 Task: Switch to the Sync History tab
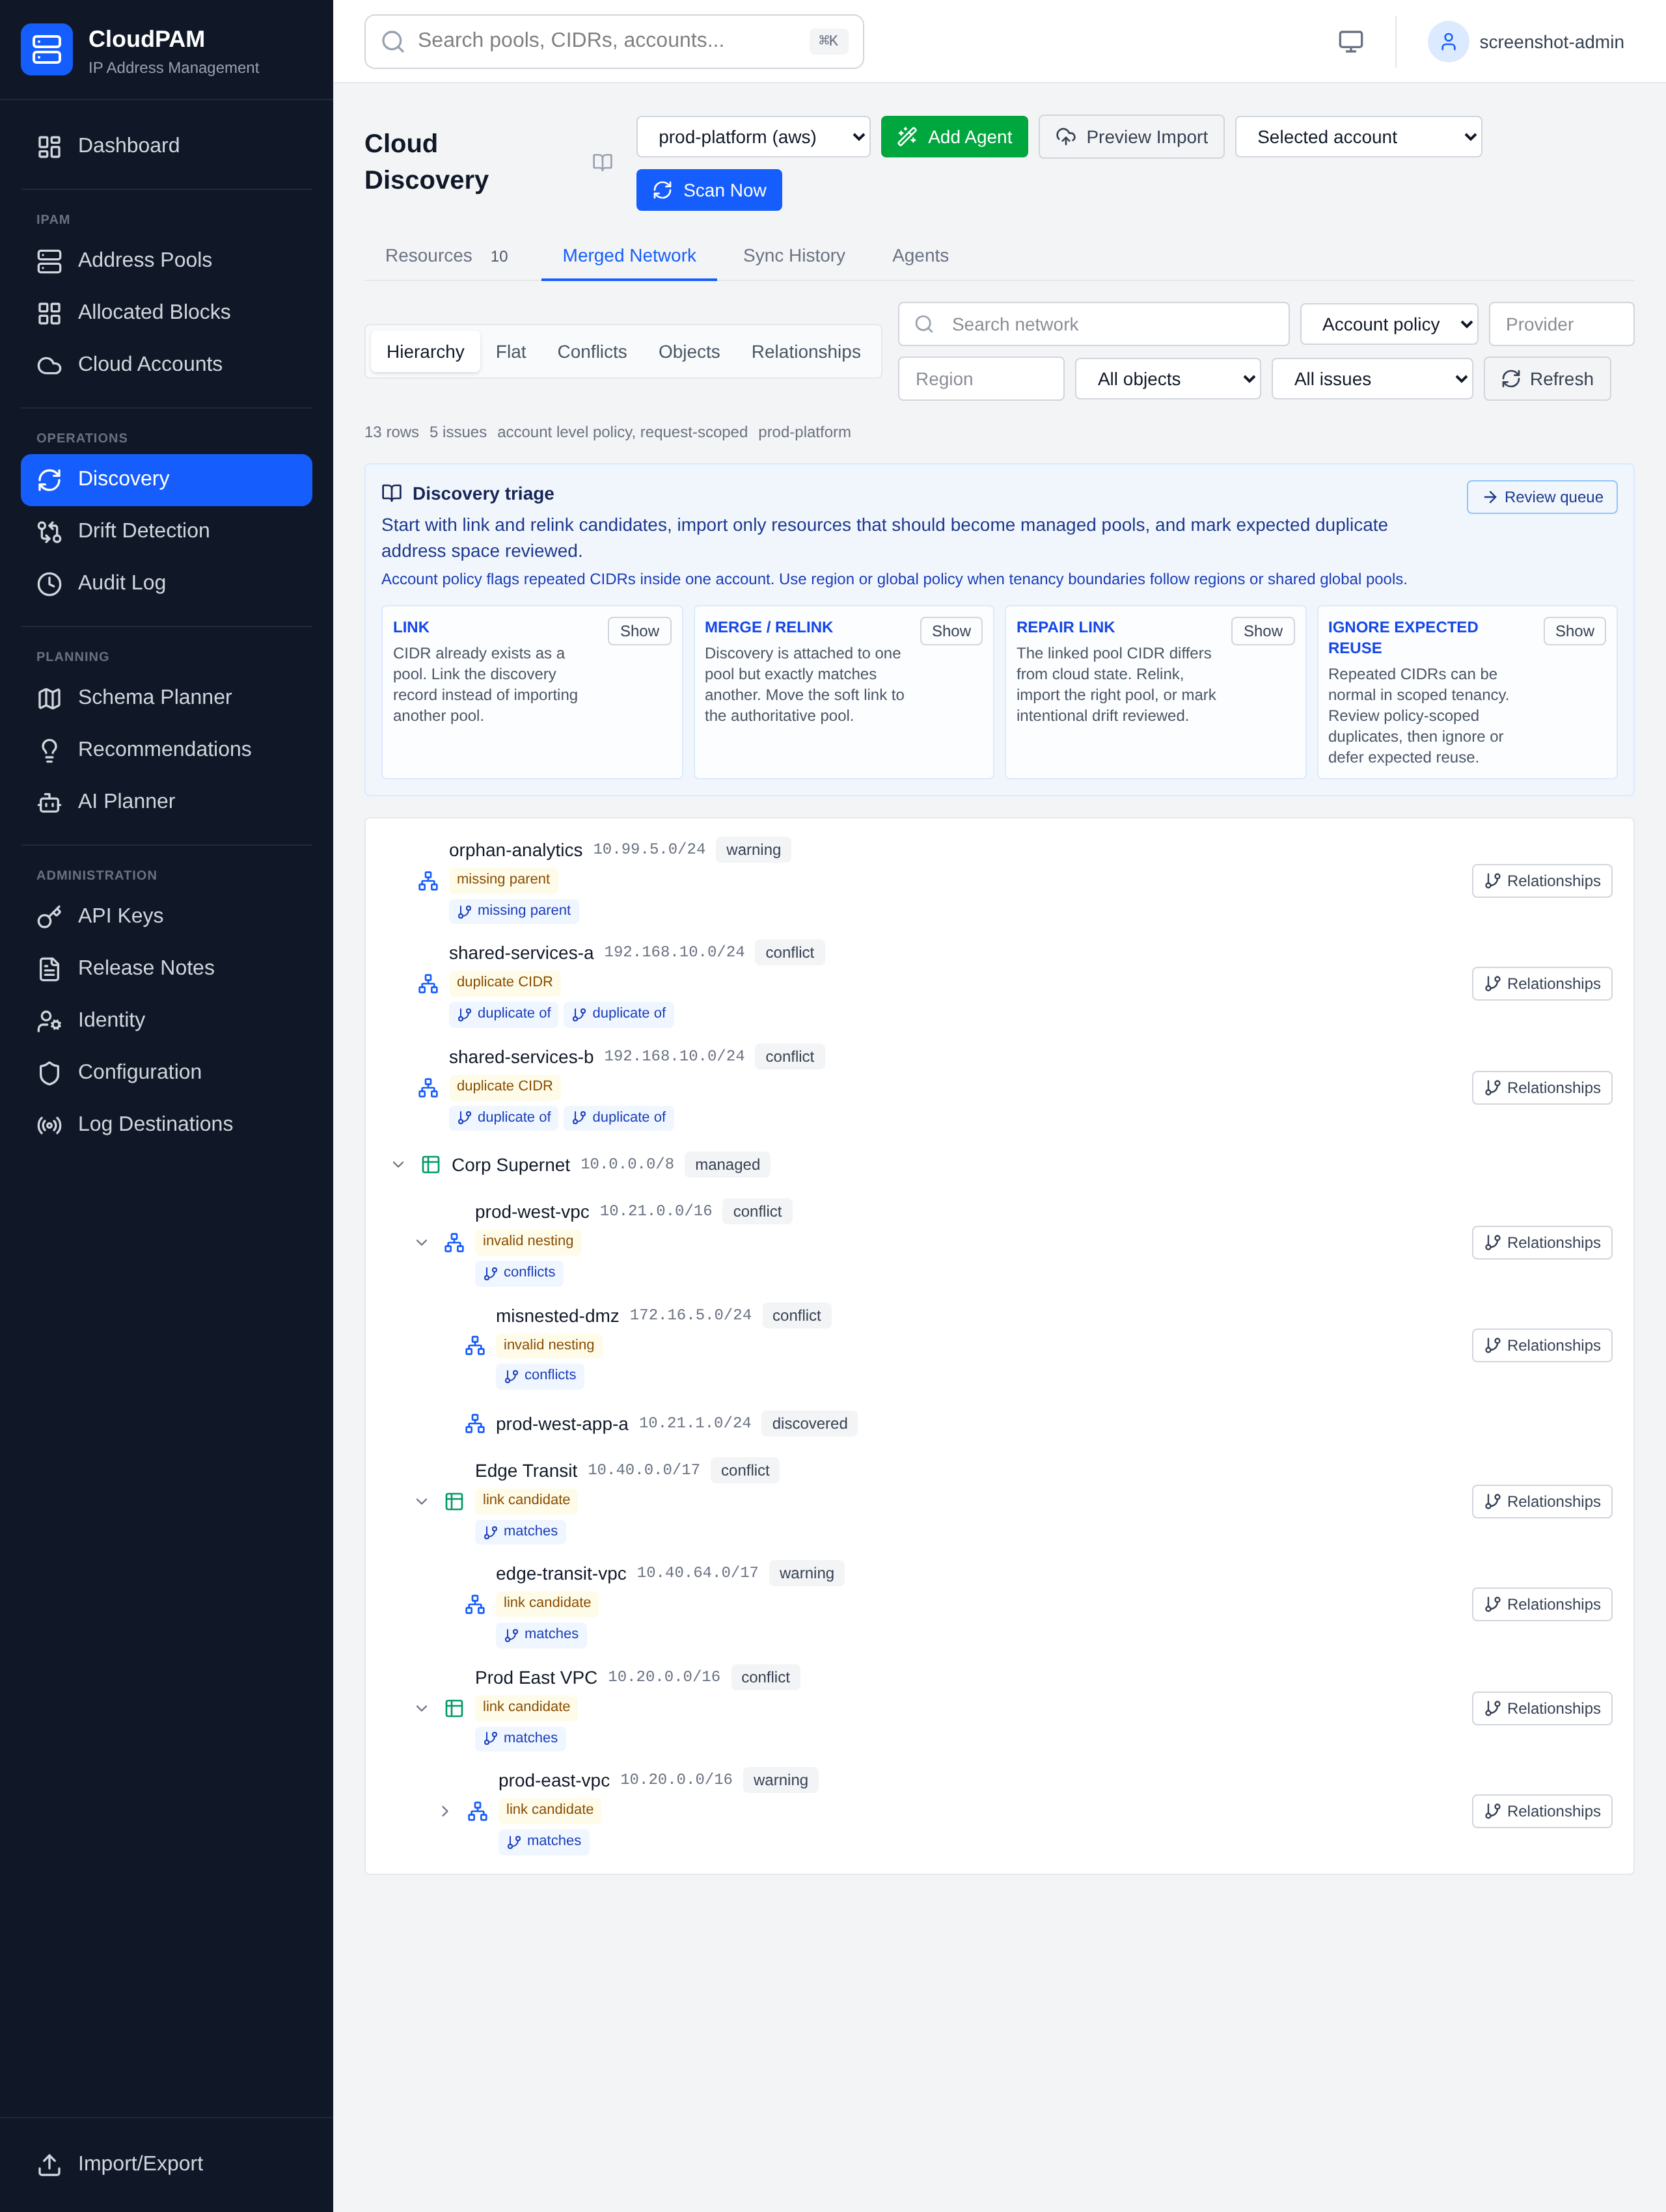point(794,256)
